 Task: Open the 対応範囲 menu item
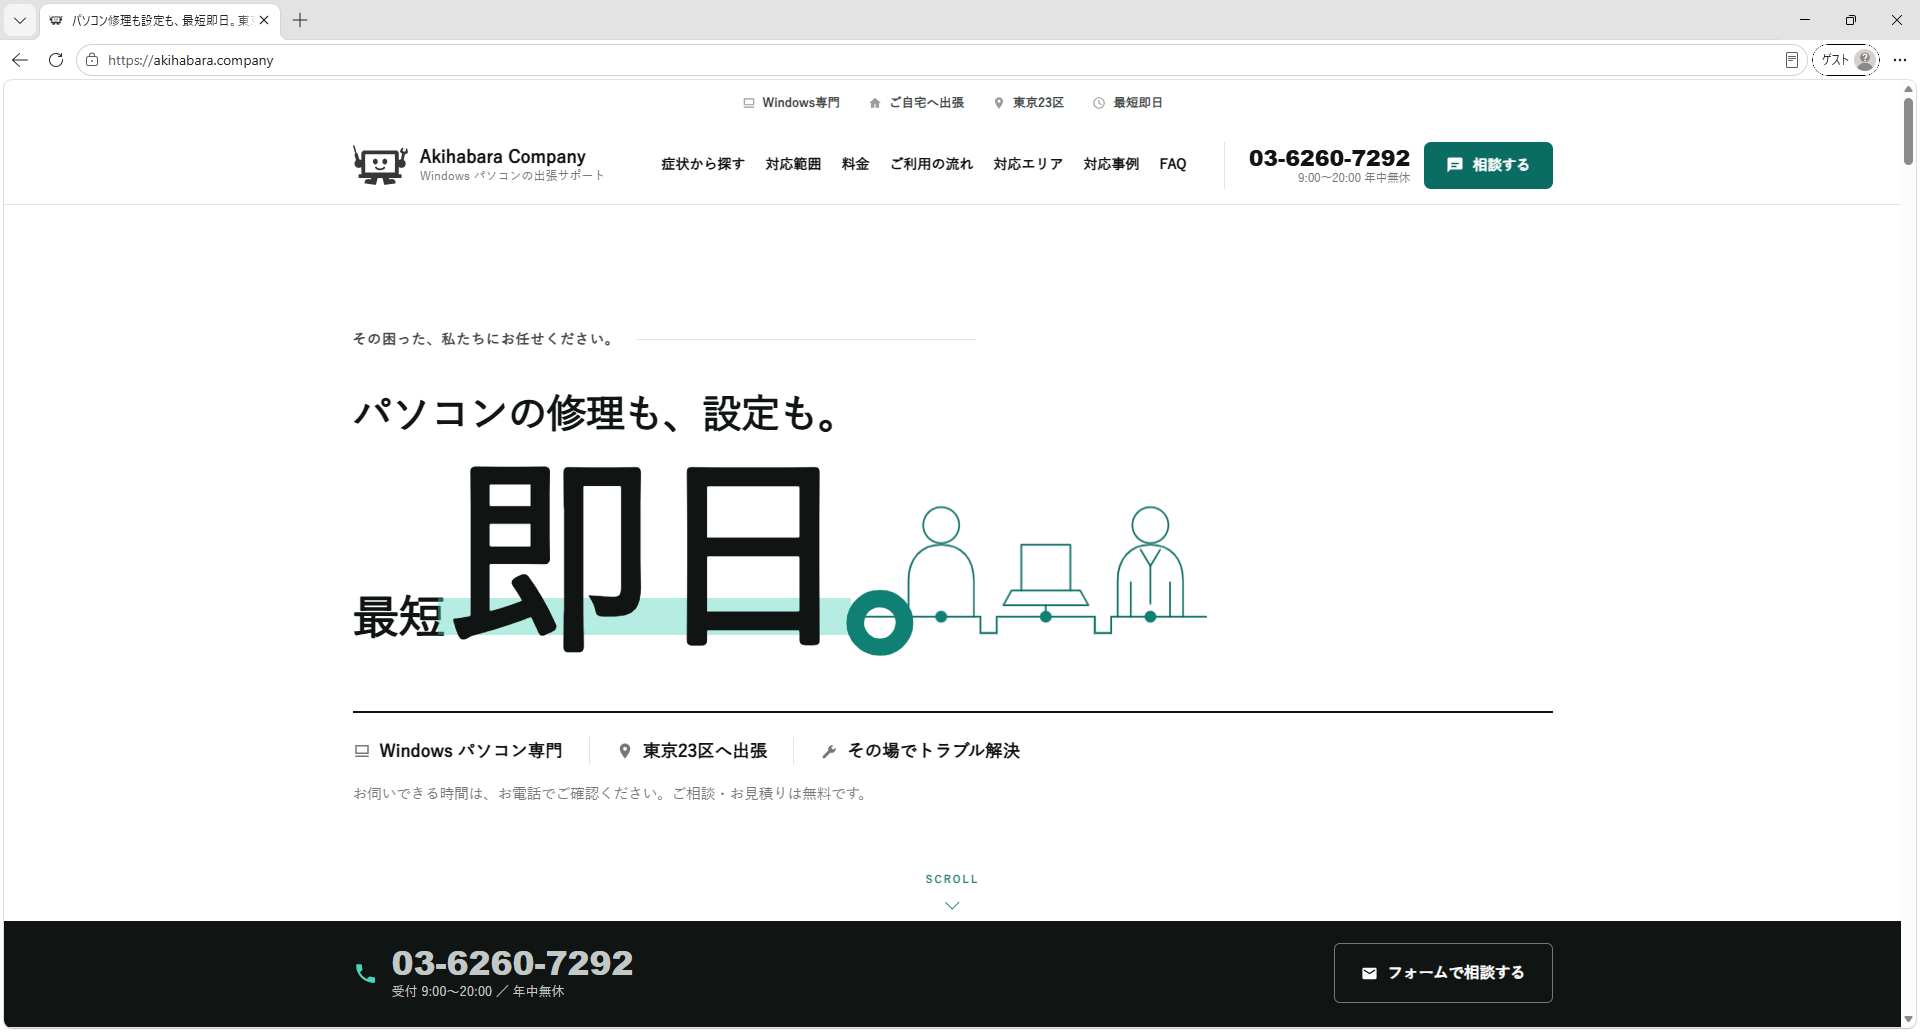[793, 164]
